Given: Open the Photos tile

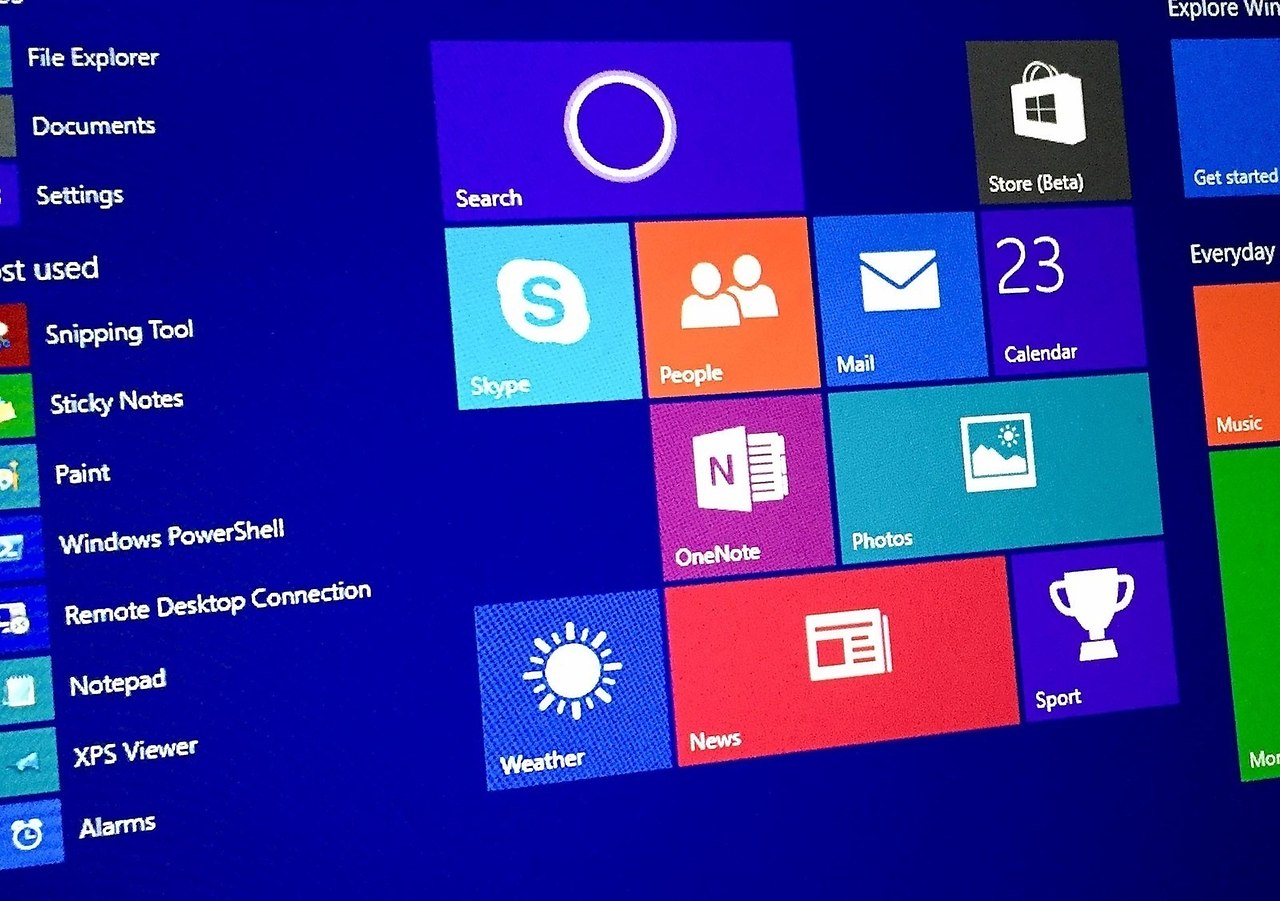Looking at the screenshot, I should (x=995, y=468).
